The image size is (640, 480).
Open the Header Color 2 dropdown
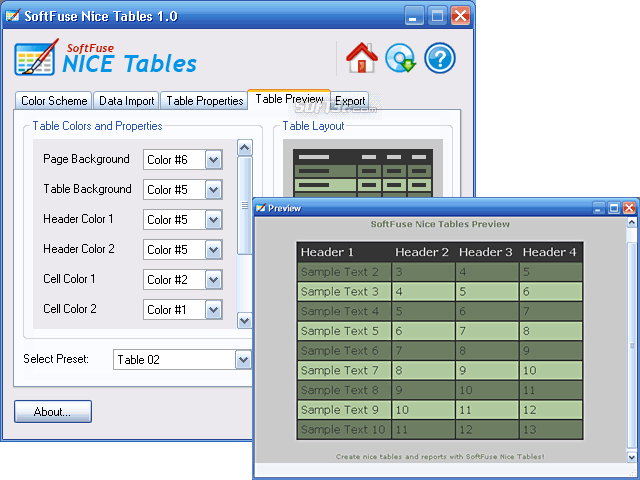coord(214,249)
